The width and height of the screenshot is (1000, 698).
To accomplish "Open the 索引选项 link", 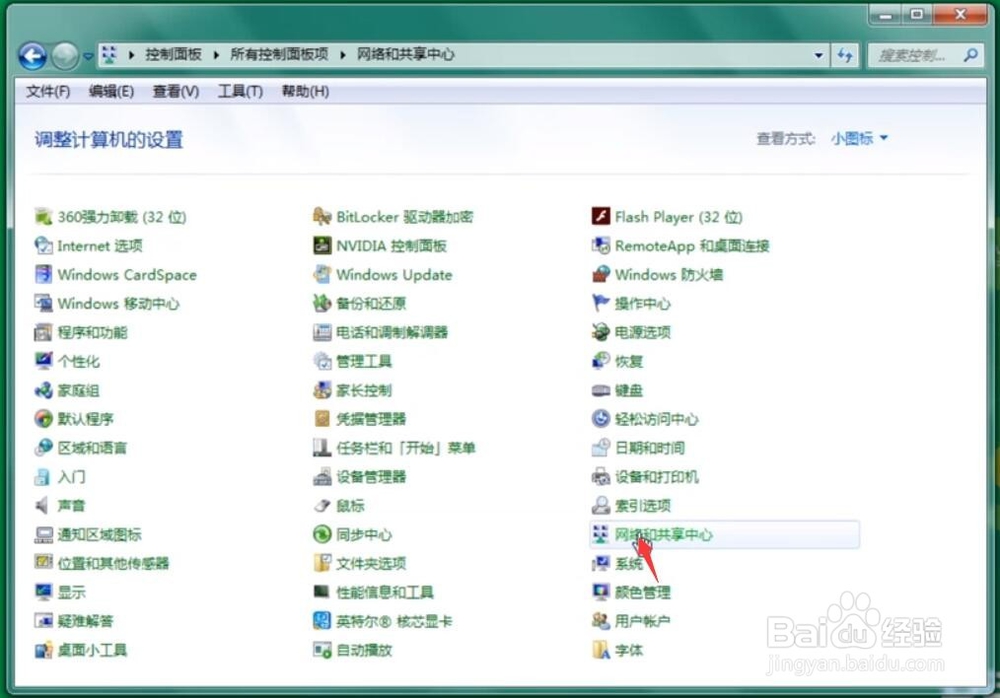I will coord(643,505).
